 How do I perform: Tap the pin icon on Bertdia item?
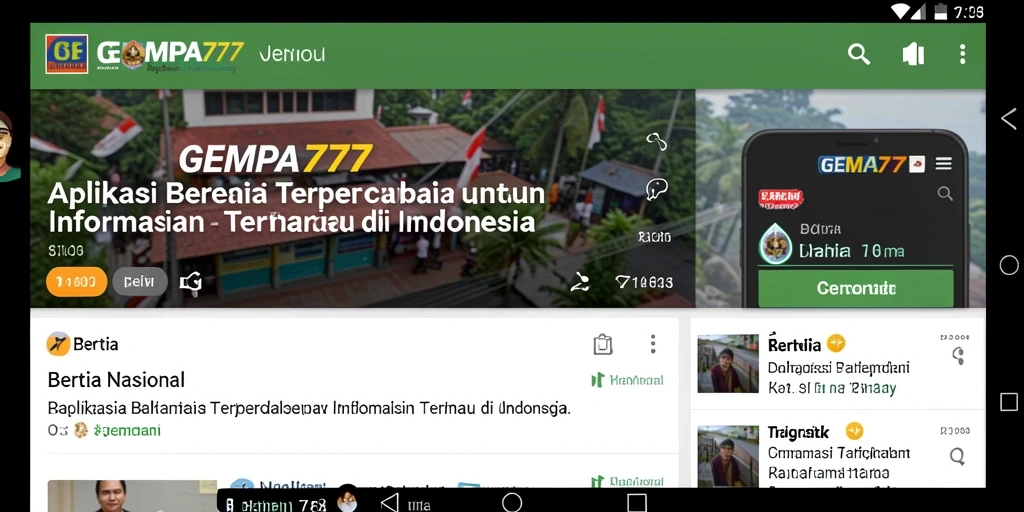tap(958, 357)
